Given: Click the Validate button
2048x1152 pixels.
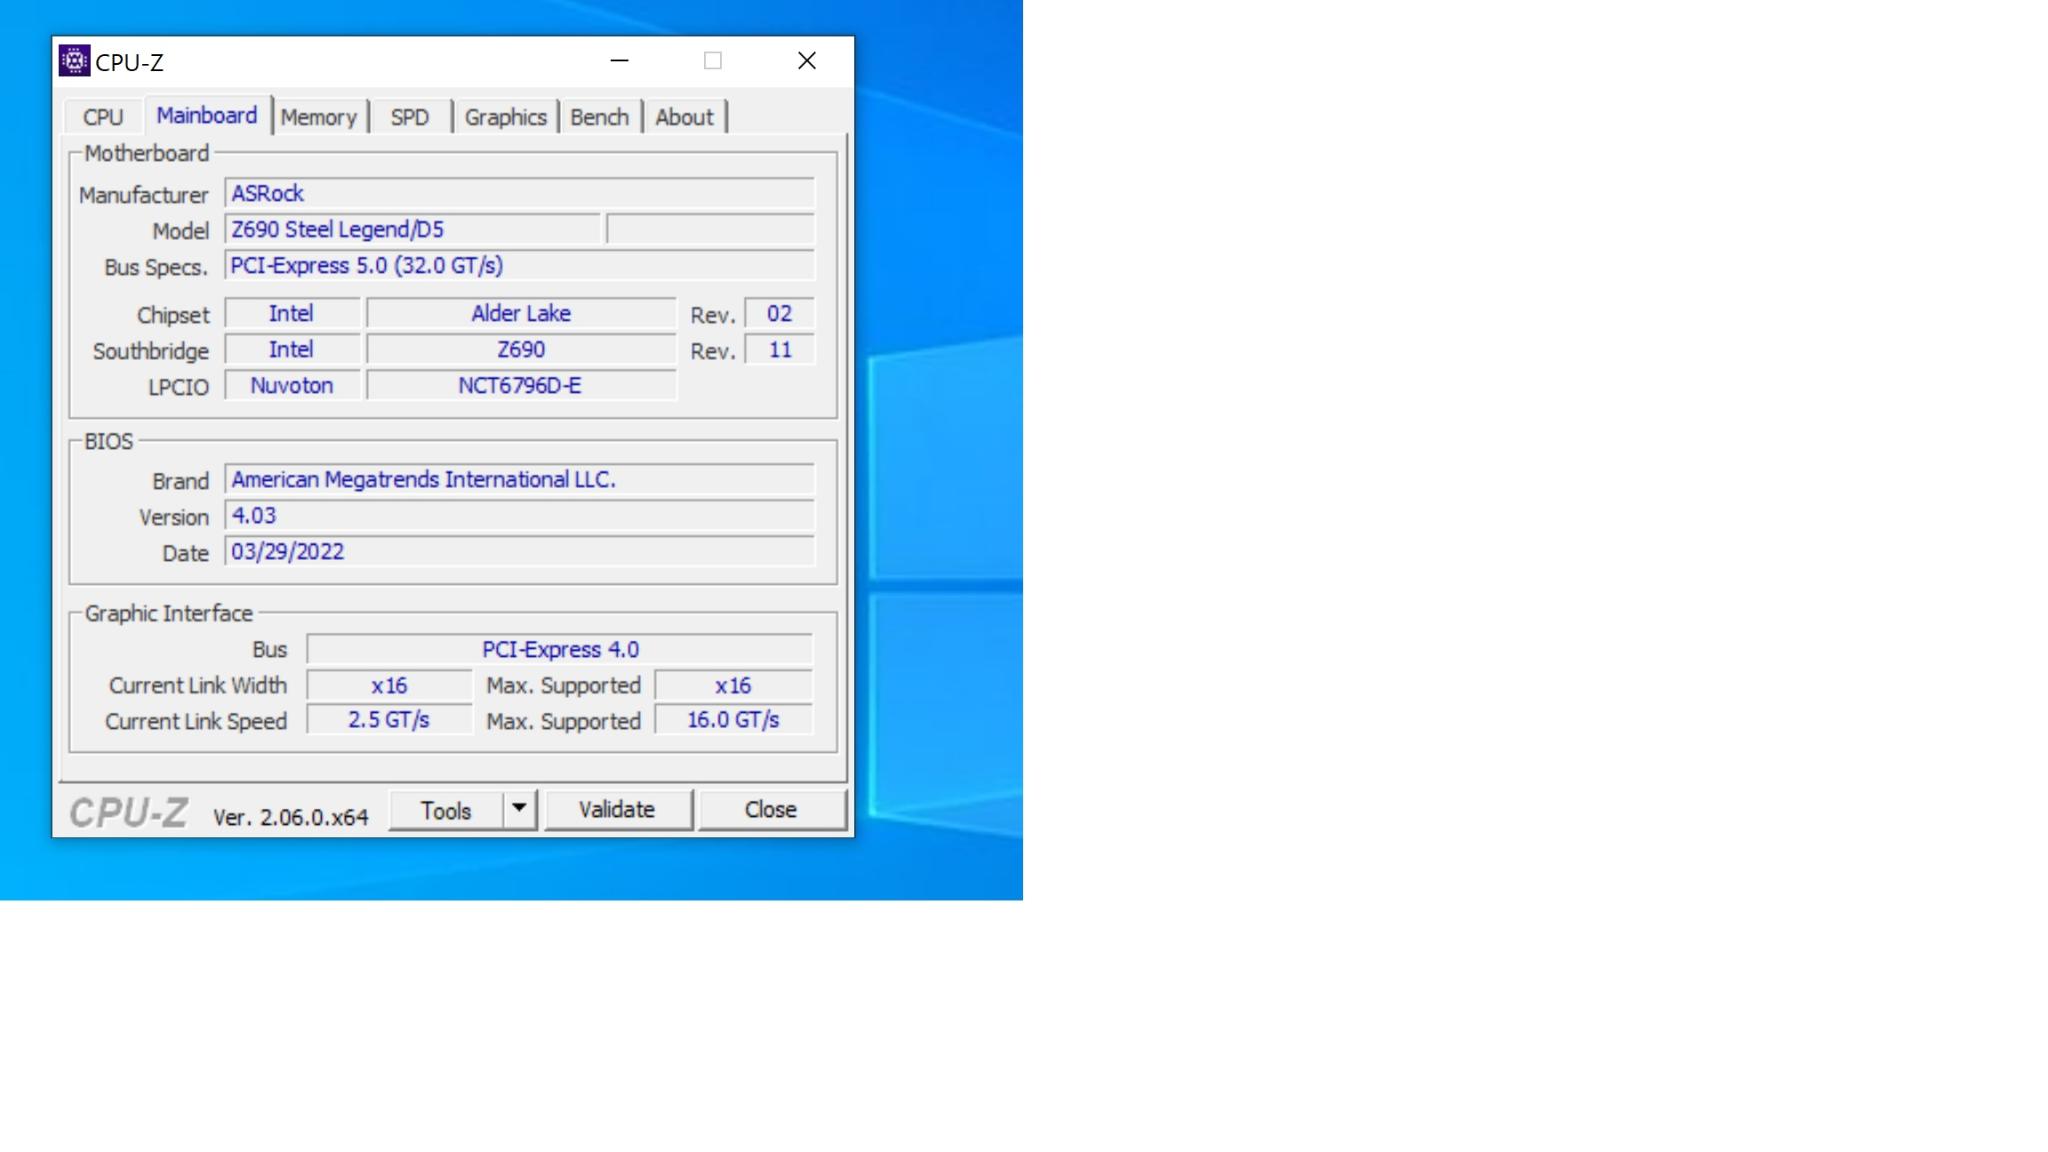Looking at the screenshot, I should click(x=617, y=809).
